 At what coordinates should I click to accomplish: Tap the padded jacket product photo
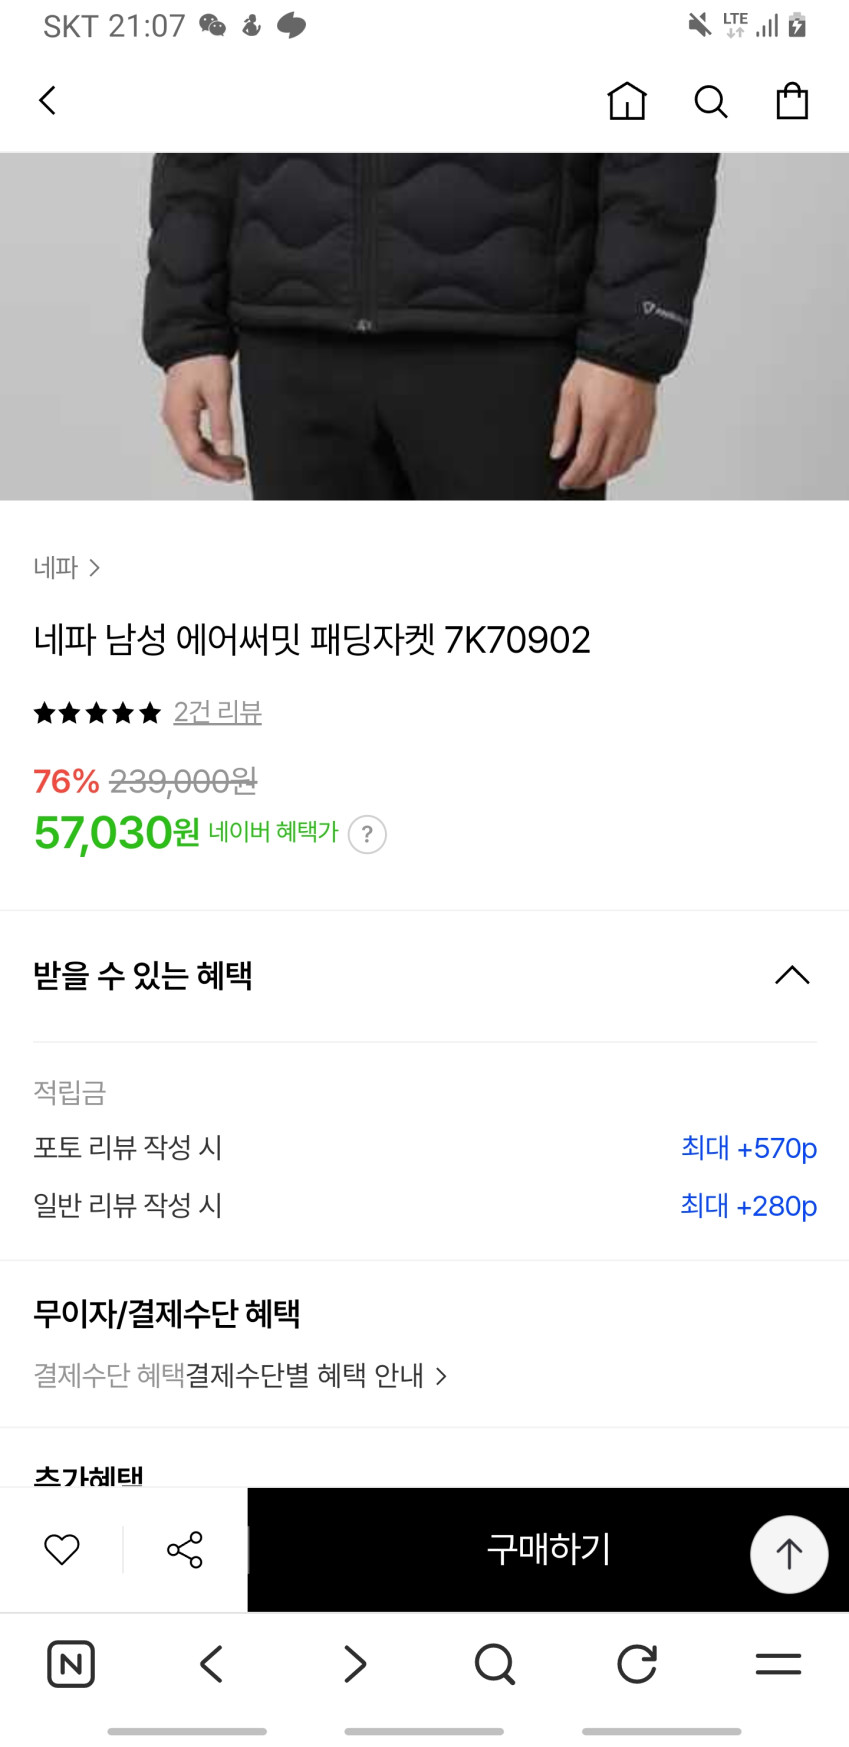point(424,326)
